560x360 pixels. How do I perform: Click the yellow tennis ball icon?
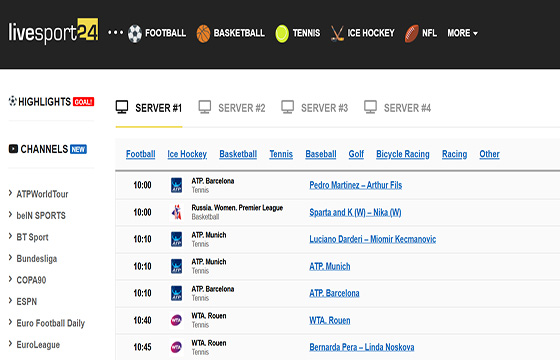(x=282, y=34)
